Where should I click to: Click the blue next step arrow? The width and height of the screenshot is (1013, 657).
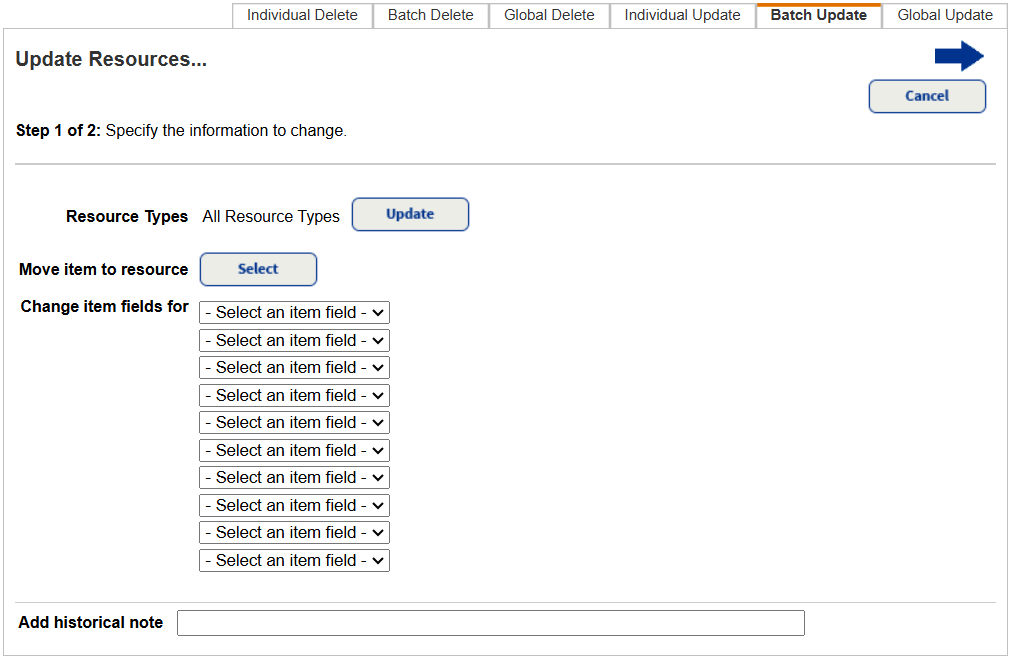pos(957,56)
